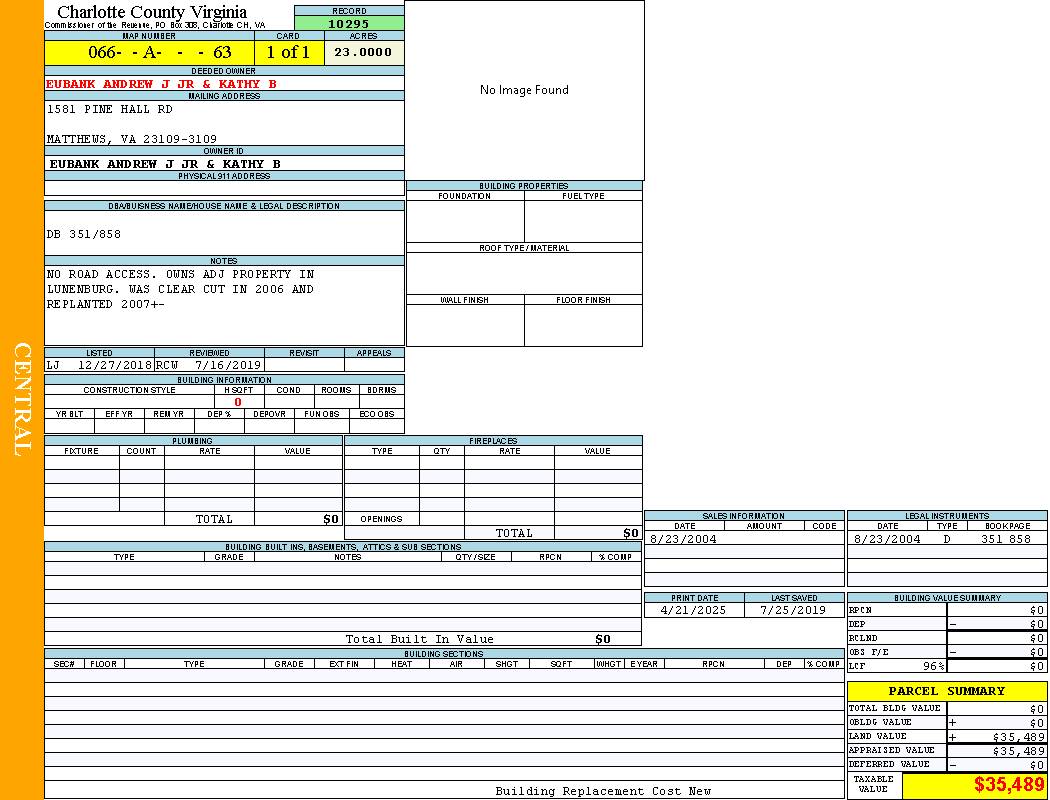Click the sales information date 8/23/2004
Viewport: 1050px width, 800px height.
point(683,539)
